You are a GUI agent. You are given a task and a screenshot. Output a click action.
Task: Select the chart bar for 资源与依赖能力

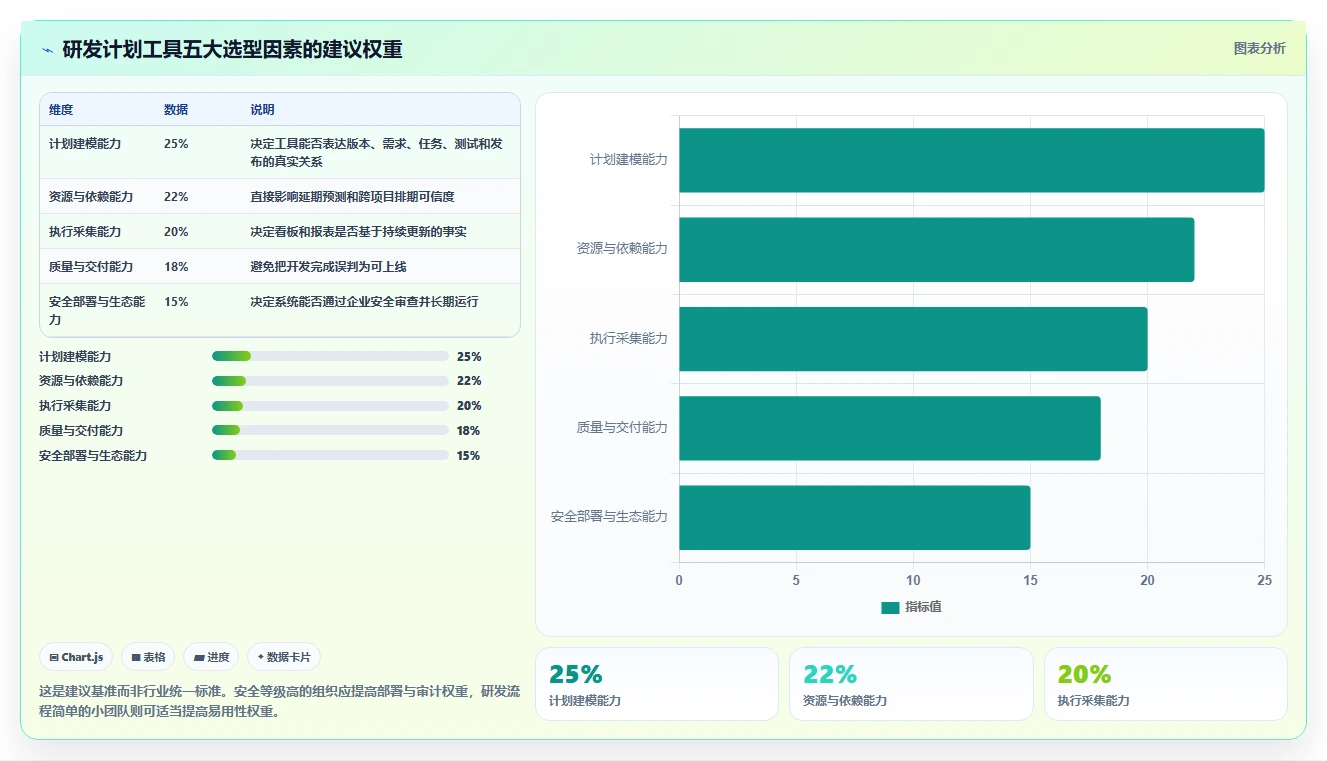(936, 249)
